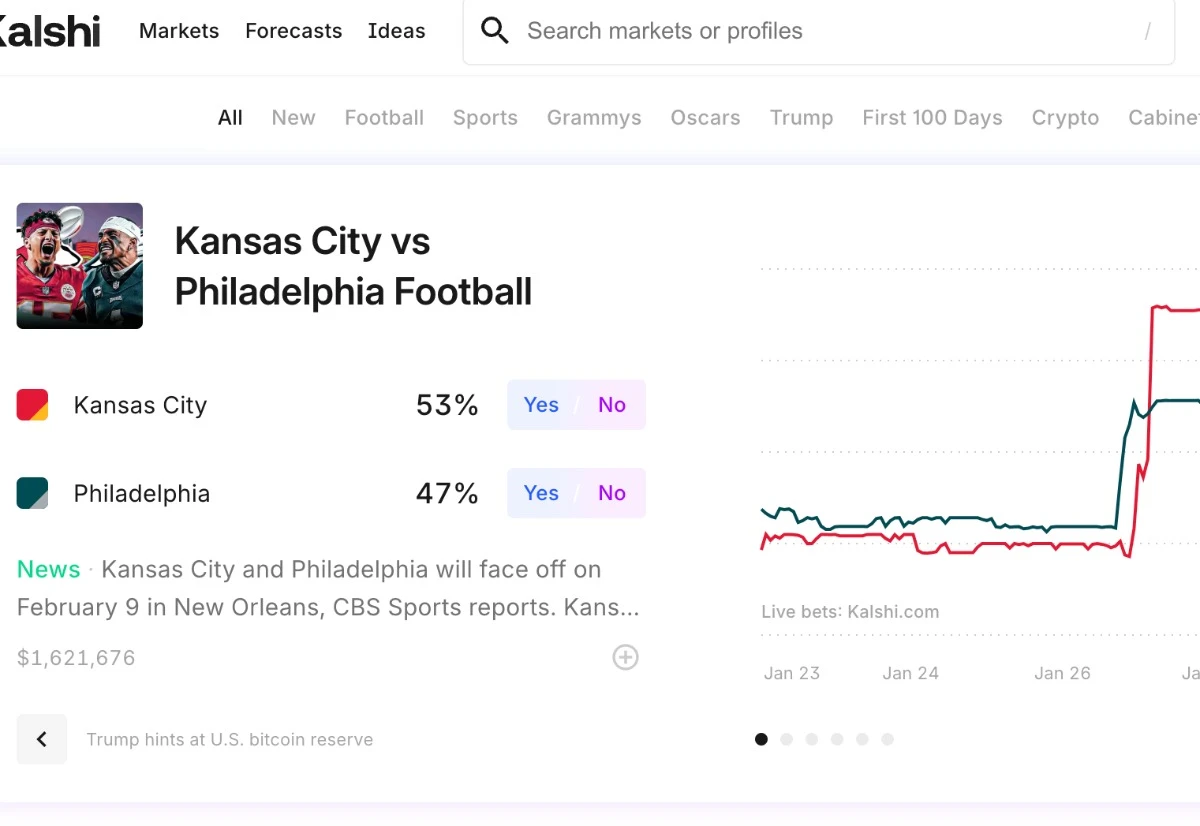Choose Yes for Philadelphia
Viewport: 1200px width, 826px height.
[541, 493]
